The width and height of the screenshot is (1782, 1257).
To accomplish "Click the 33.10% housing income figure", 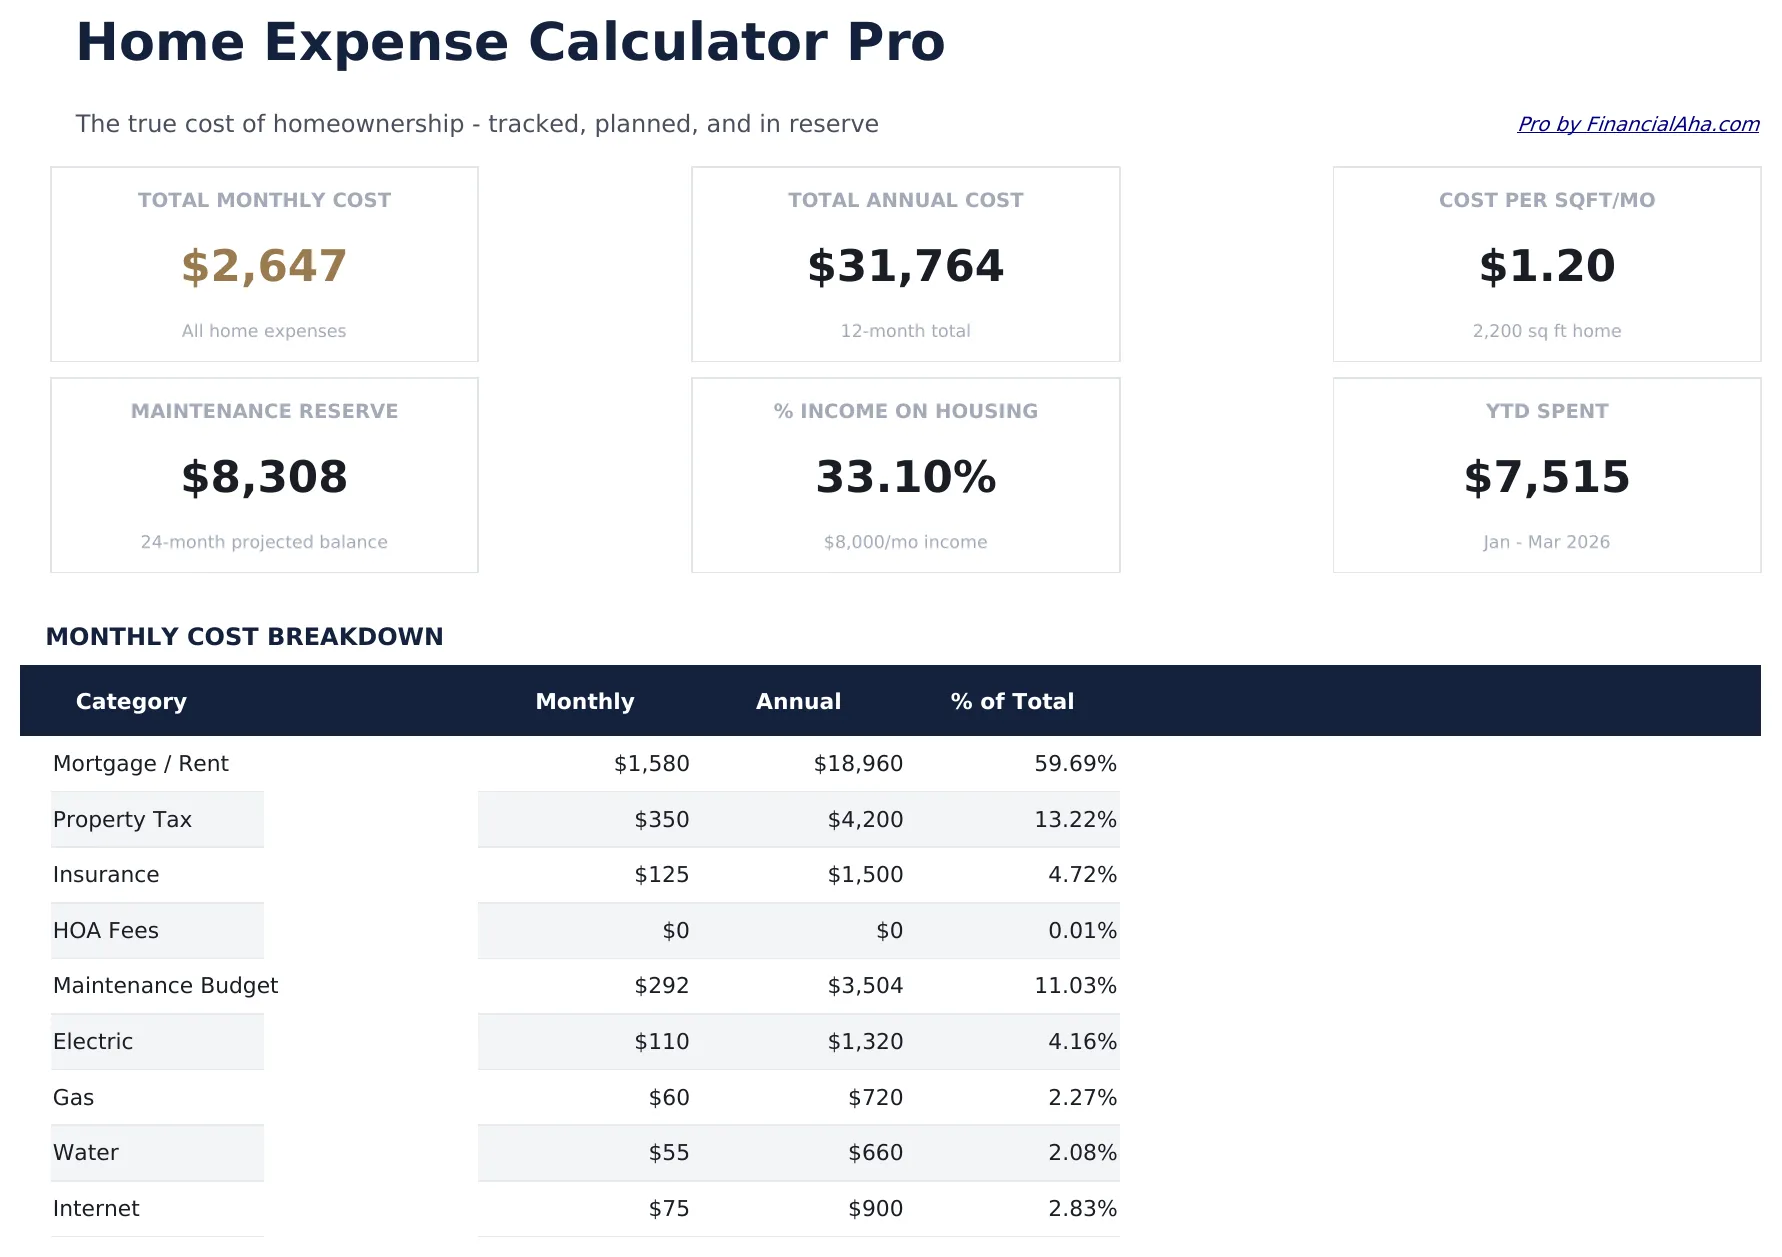I will 905,477.
